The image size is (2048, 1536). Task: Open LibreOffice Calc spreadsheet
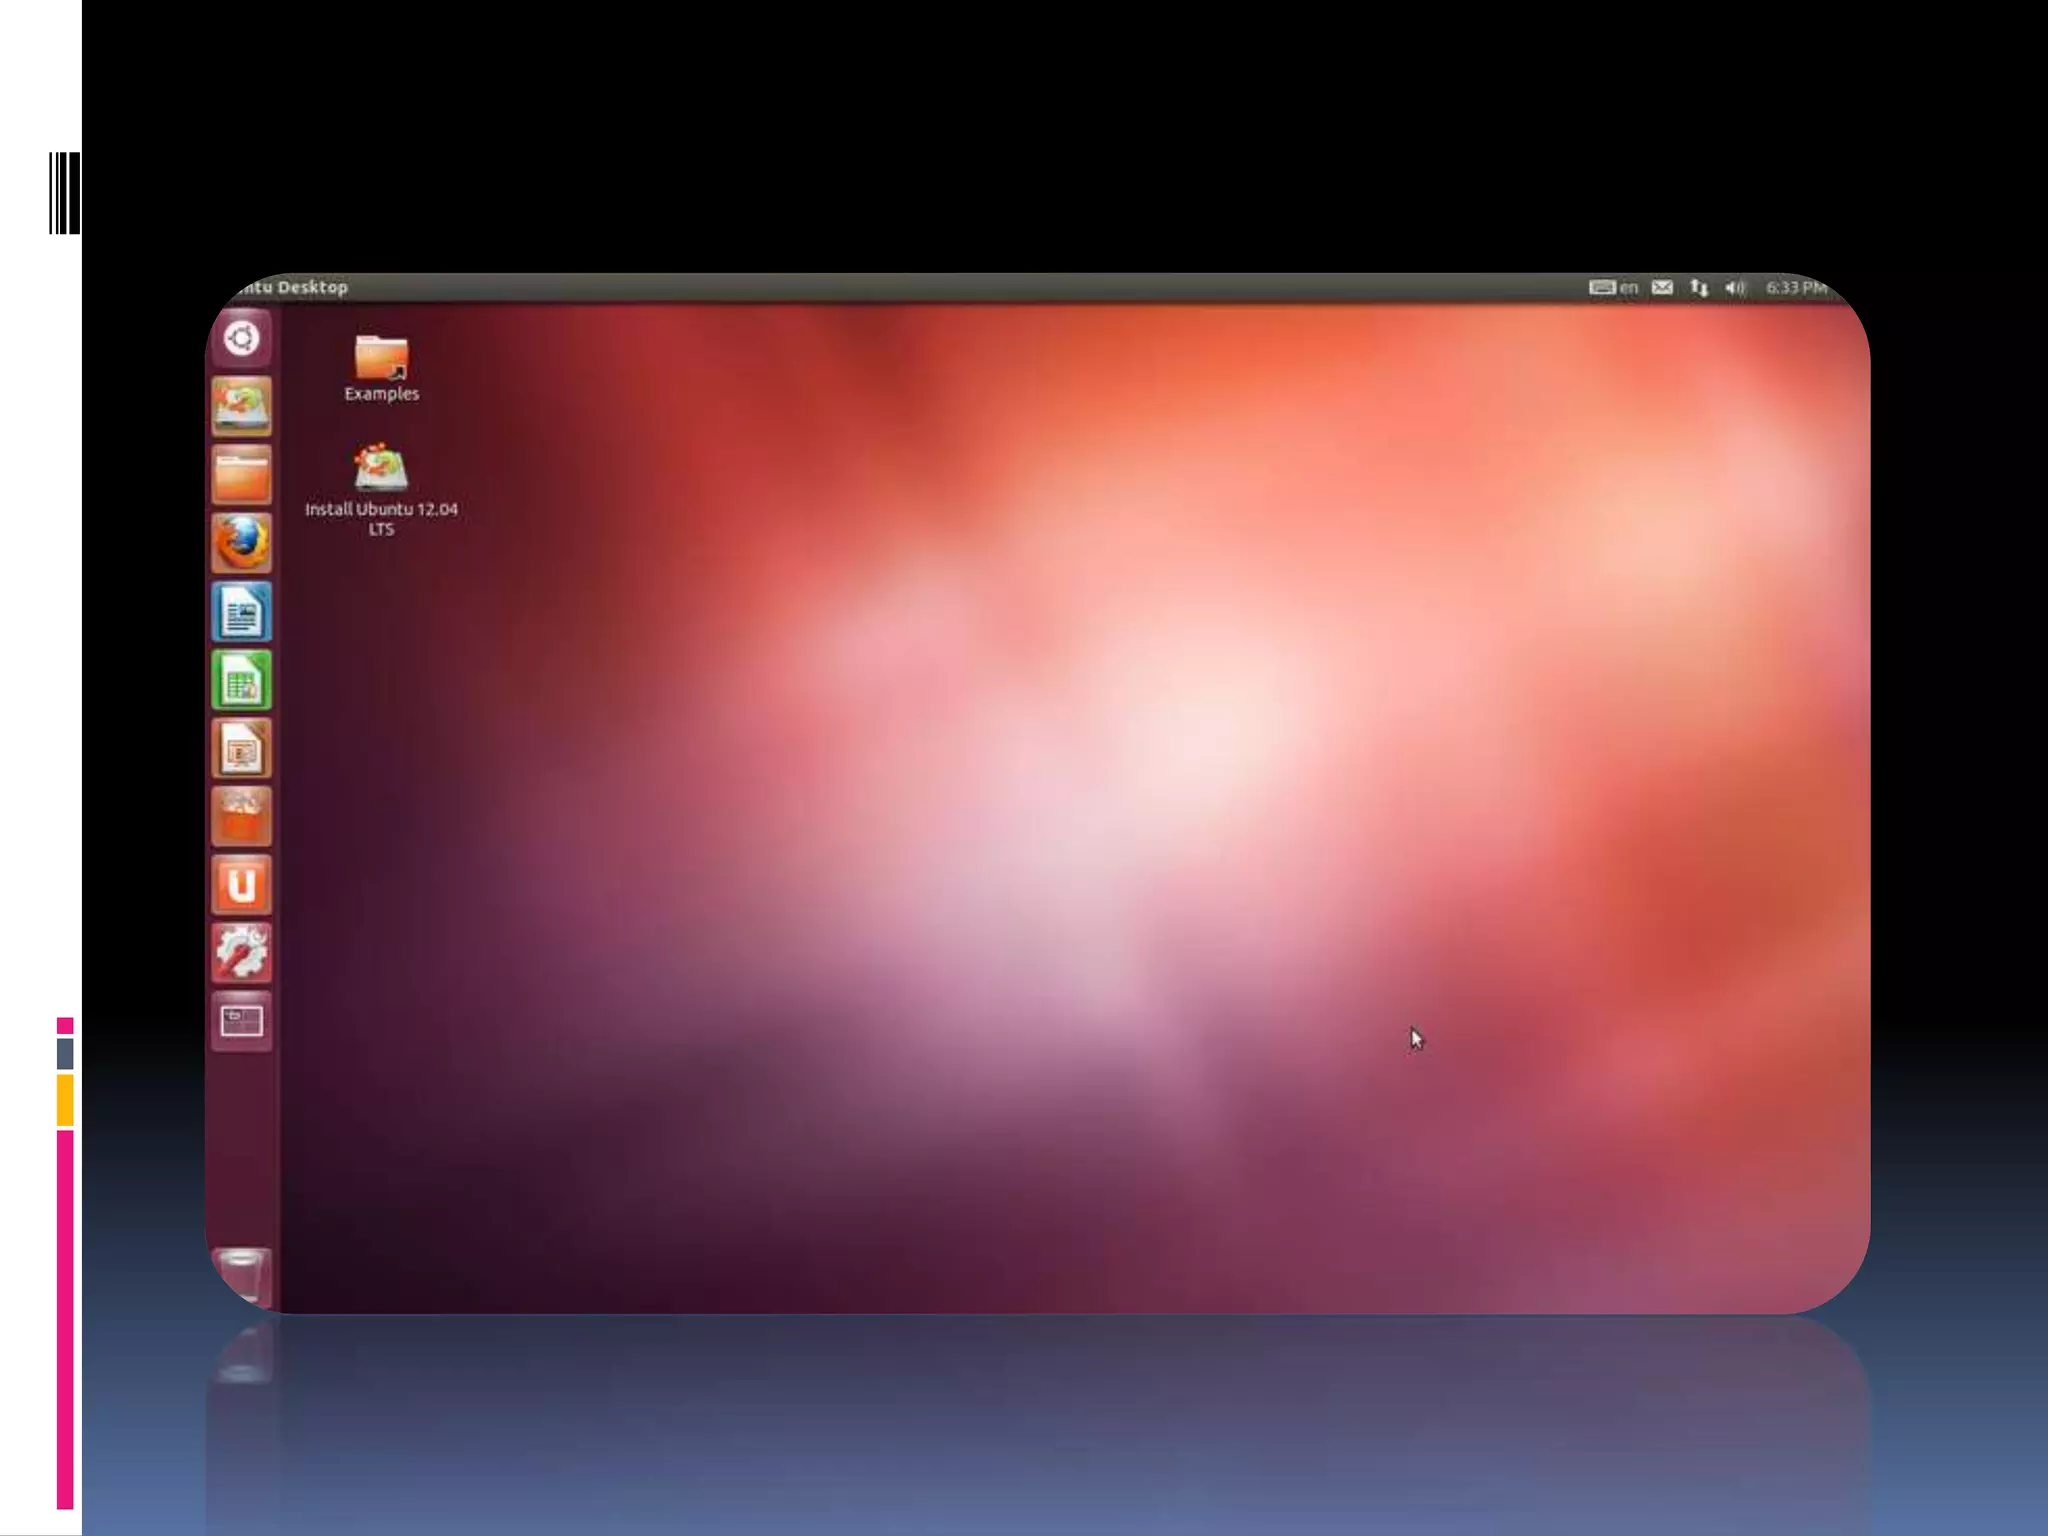(241, 680)
